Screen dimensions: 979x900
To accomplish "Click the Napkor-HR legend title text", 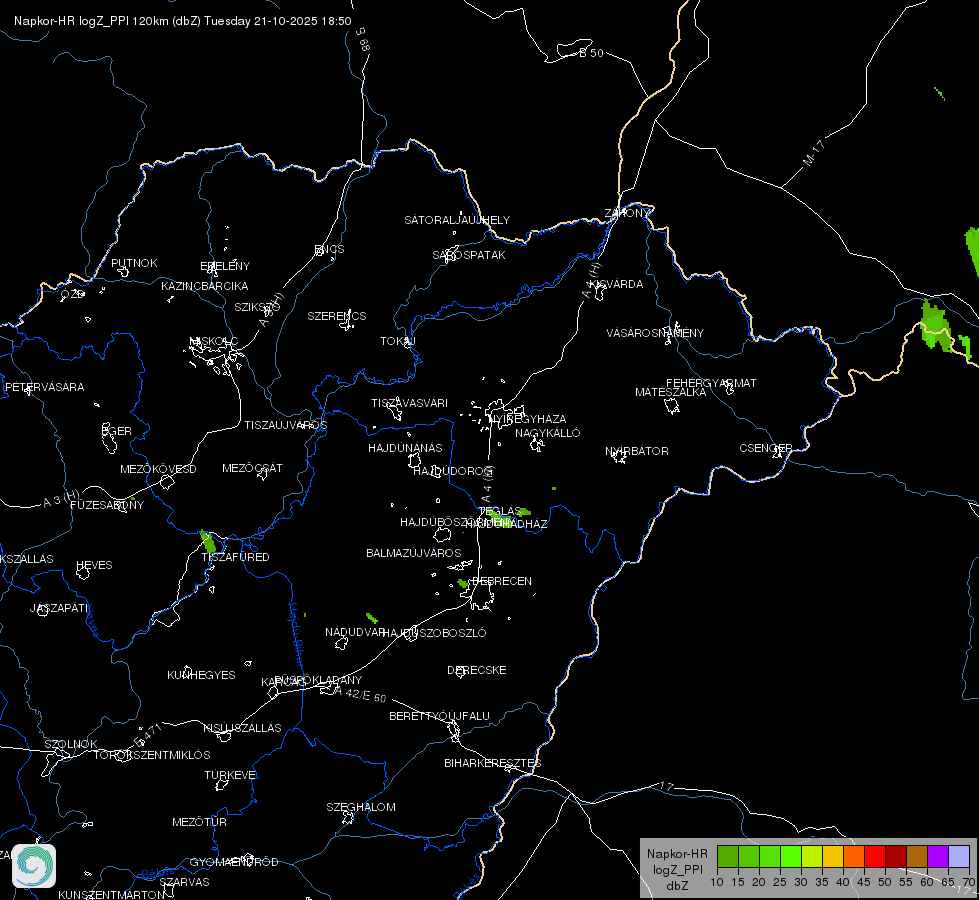I will [677, 854].
